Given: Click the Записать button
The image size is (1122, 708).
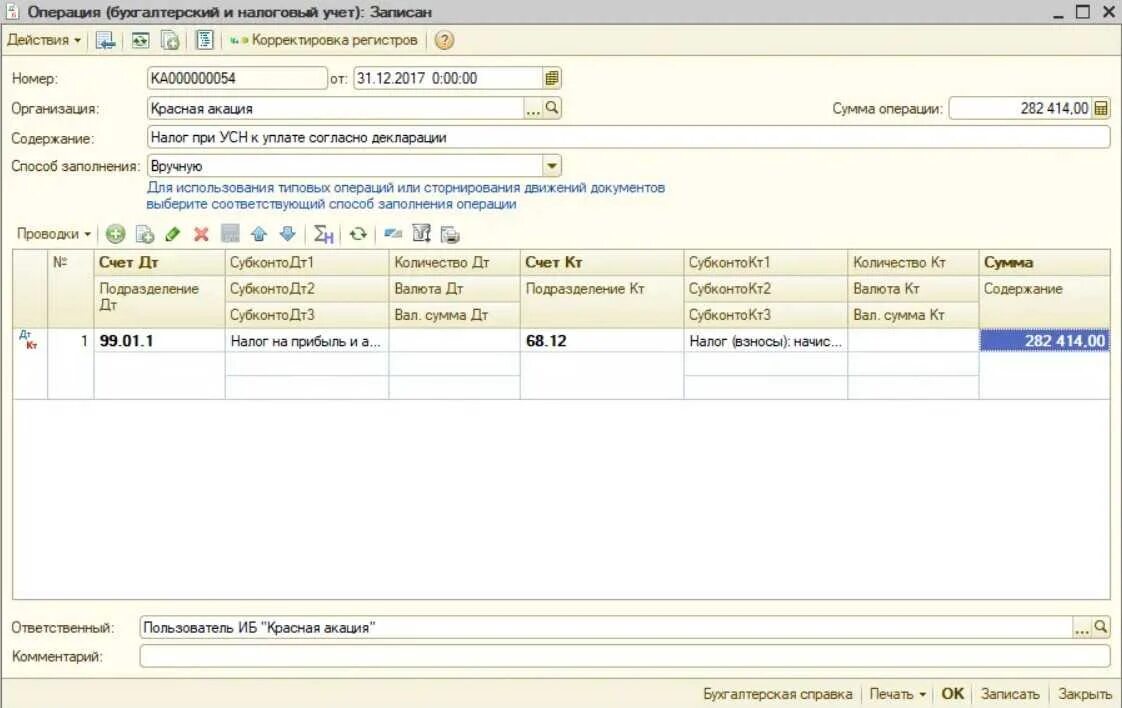Looking at the screenshot, I should (x=1010, y=694).
